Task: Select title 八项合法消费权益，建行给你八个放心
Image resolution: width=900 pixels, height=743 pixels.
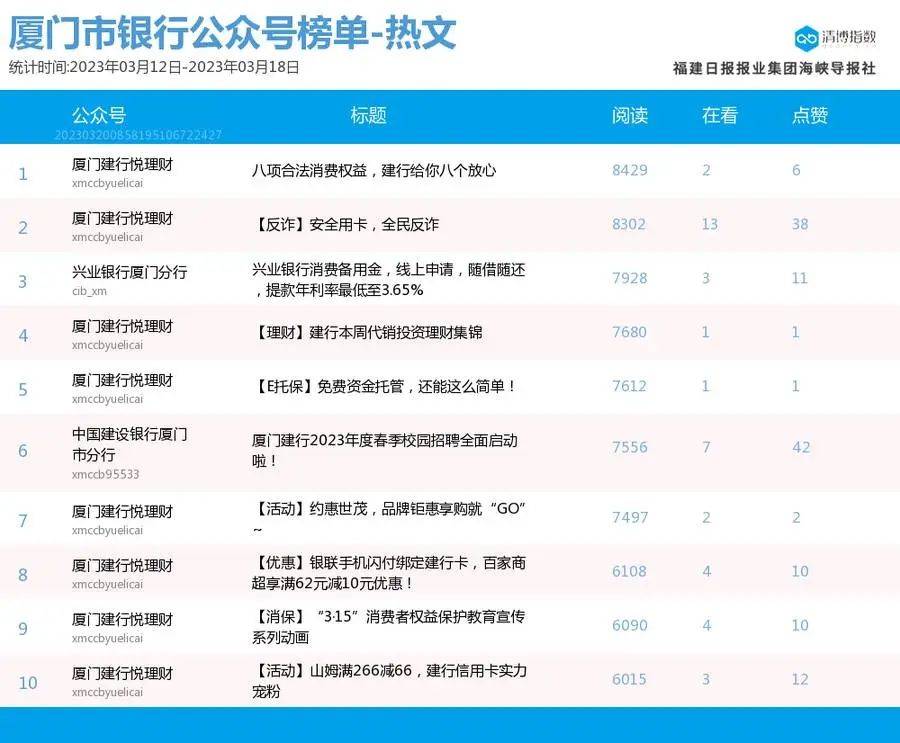Action: 374,171
